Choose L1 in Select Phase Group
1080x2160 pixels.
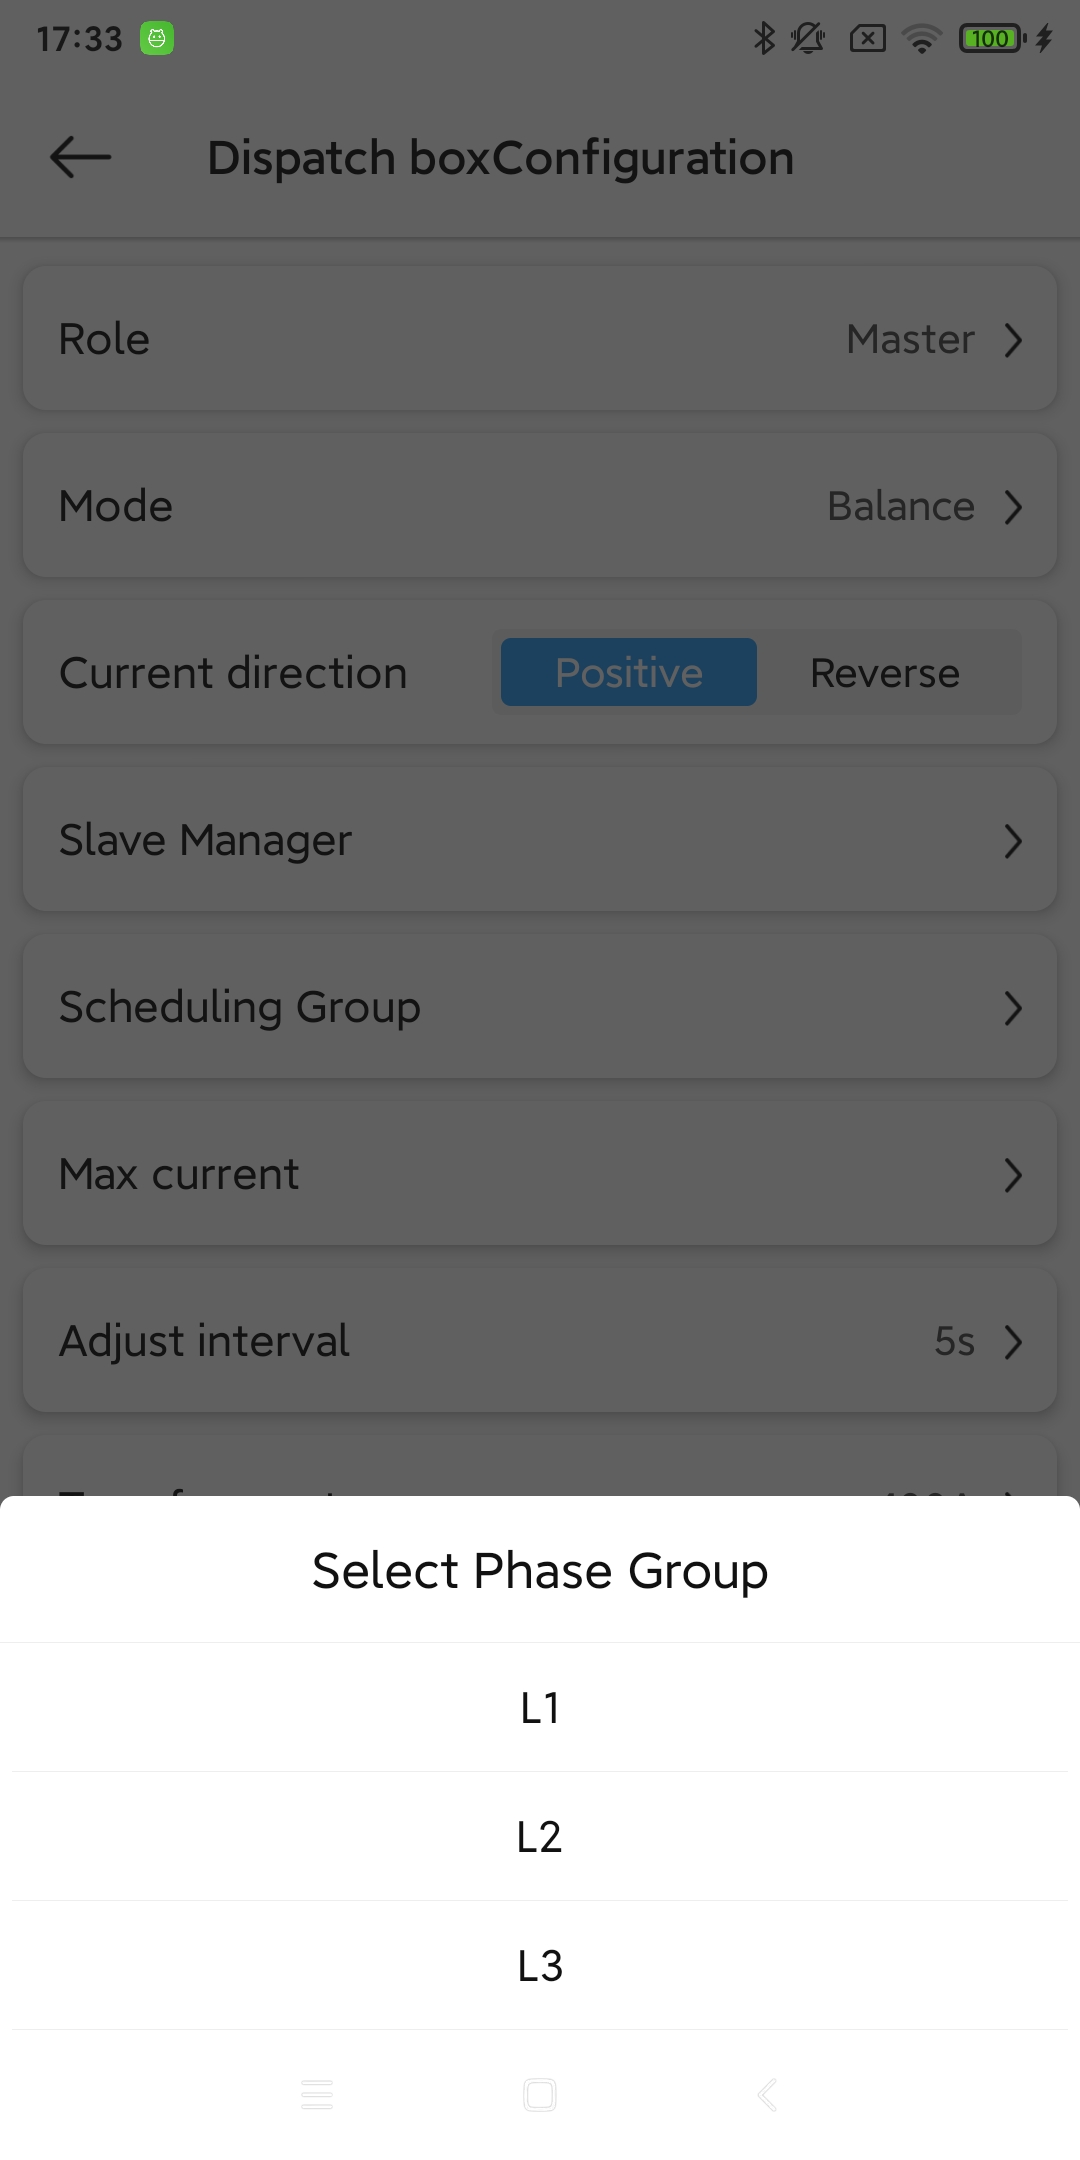tap(540, 1708)
